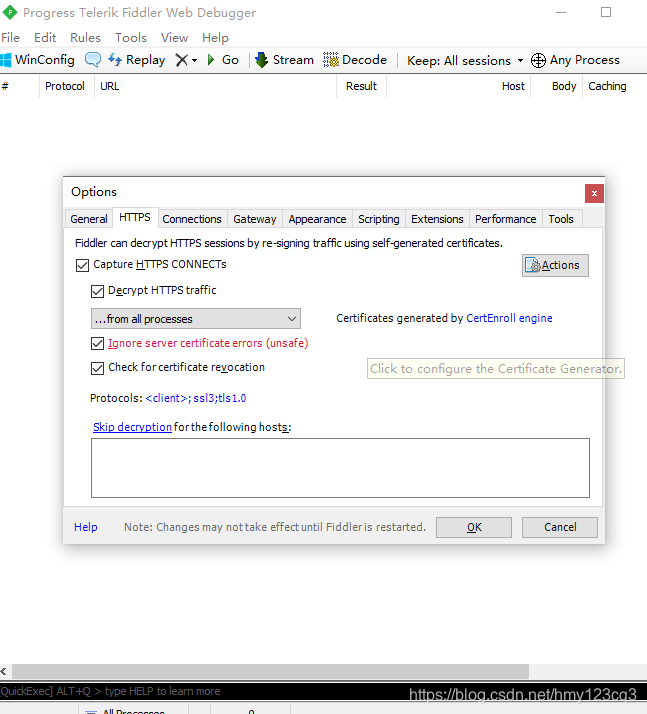Image resolution: width=647 pixels, height=714 pixels.
Task: Open the File menu
Action: (x=10, y=37)
